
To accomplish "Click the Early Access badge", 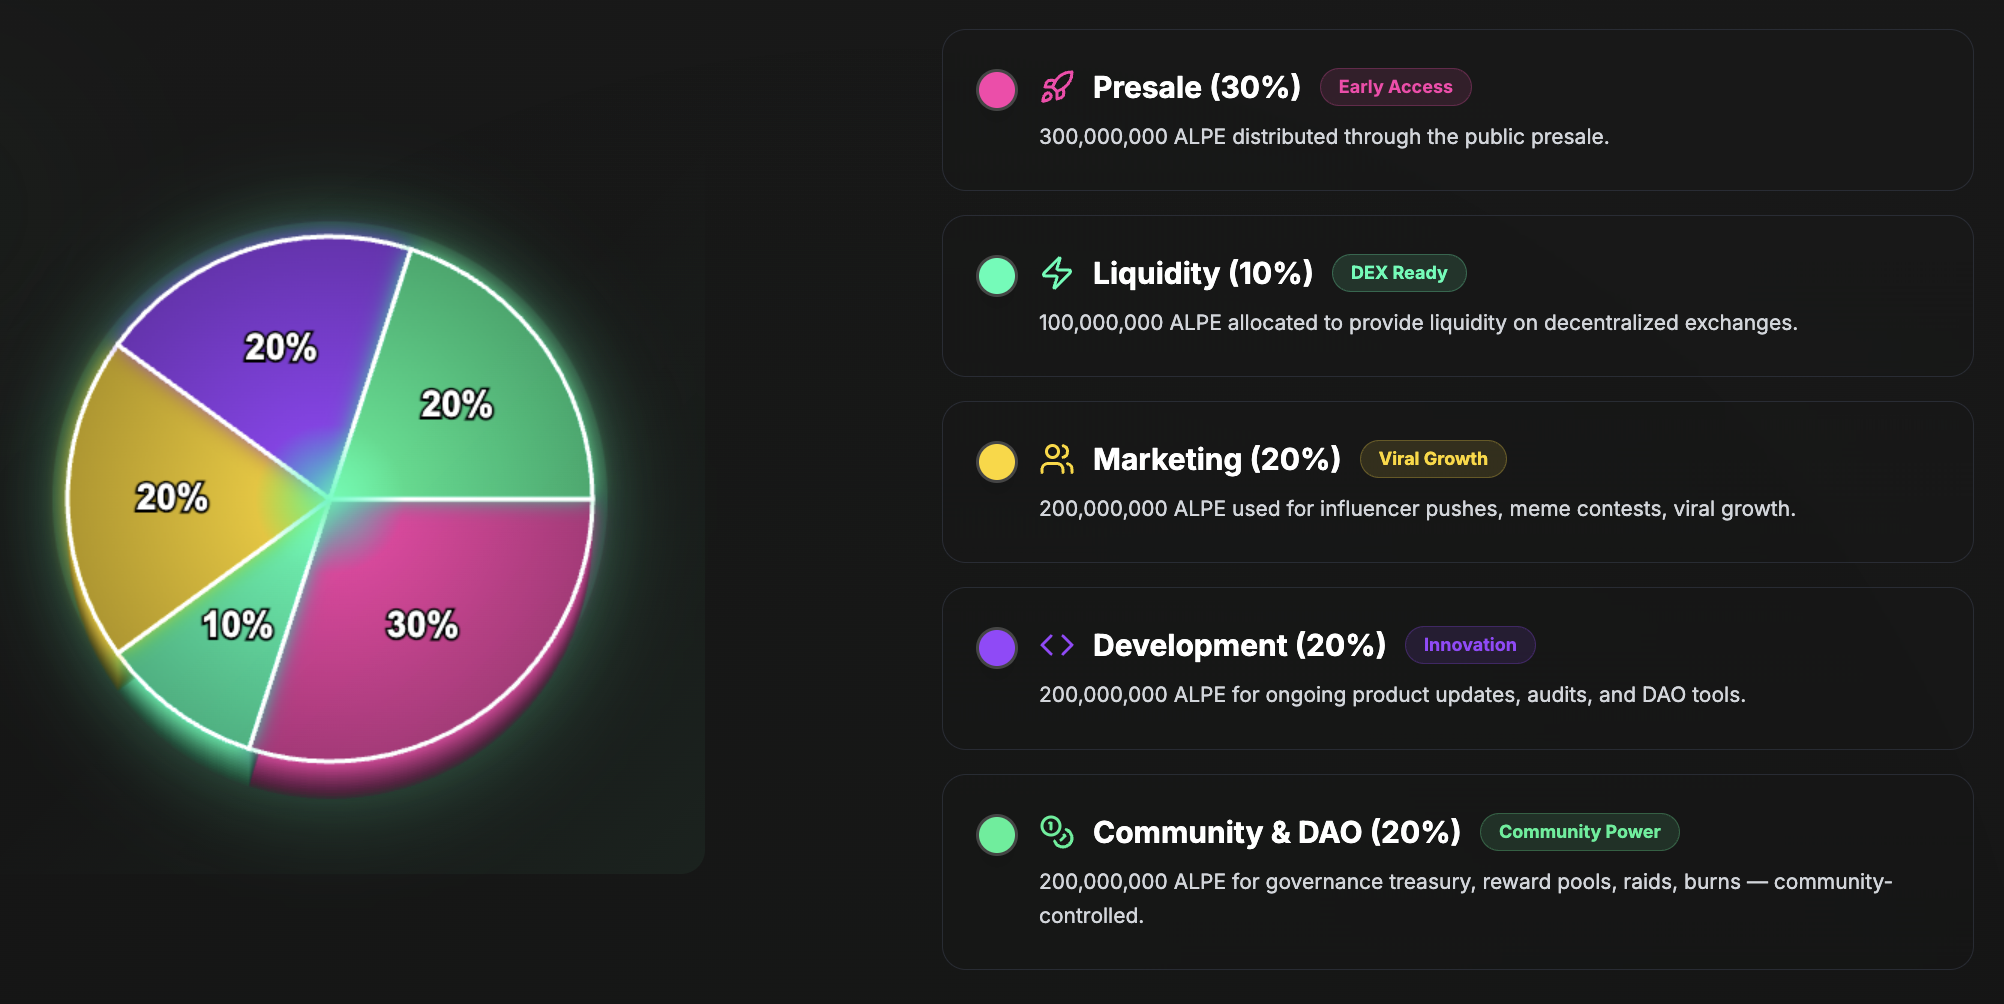I will 1395,87.
